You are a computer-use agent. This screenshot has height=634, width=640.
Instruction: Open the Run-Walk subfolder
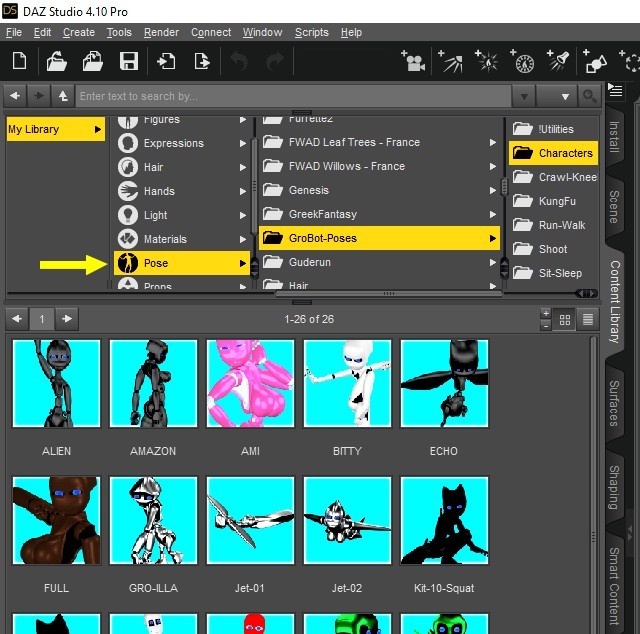(553, 225)
